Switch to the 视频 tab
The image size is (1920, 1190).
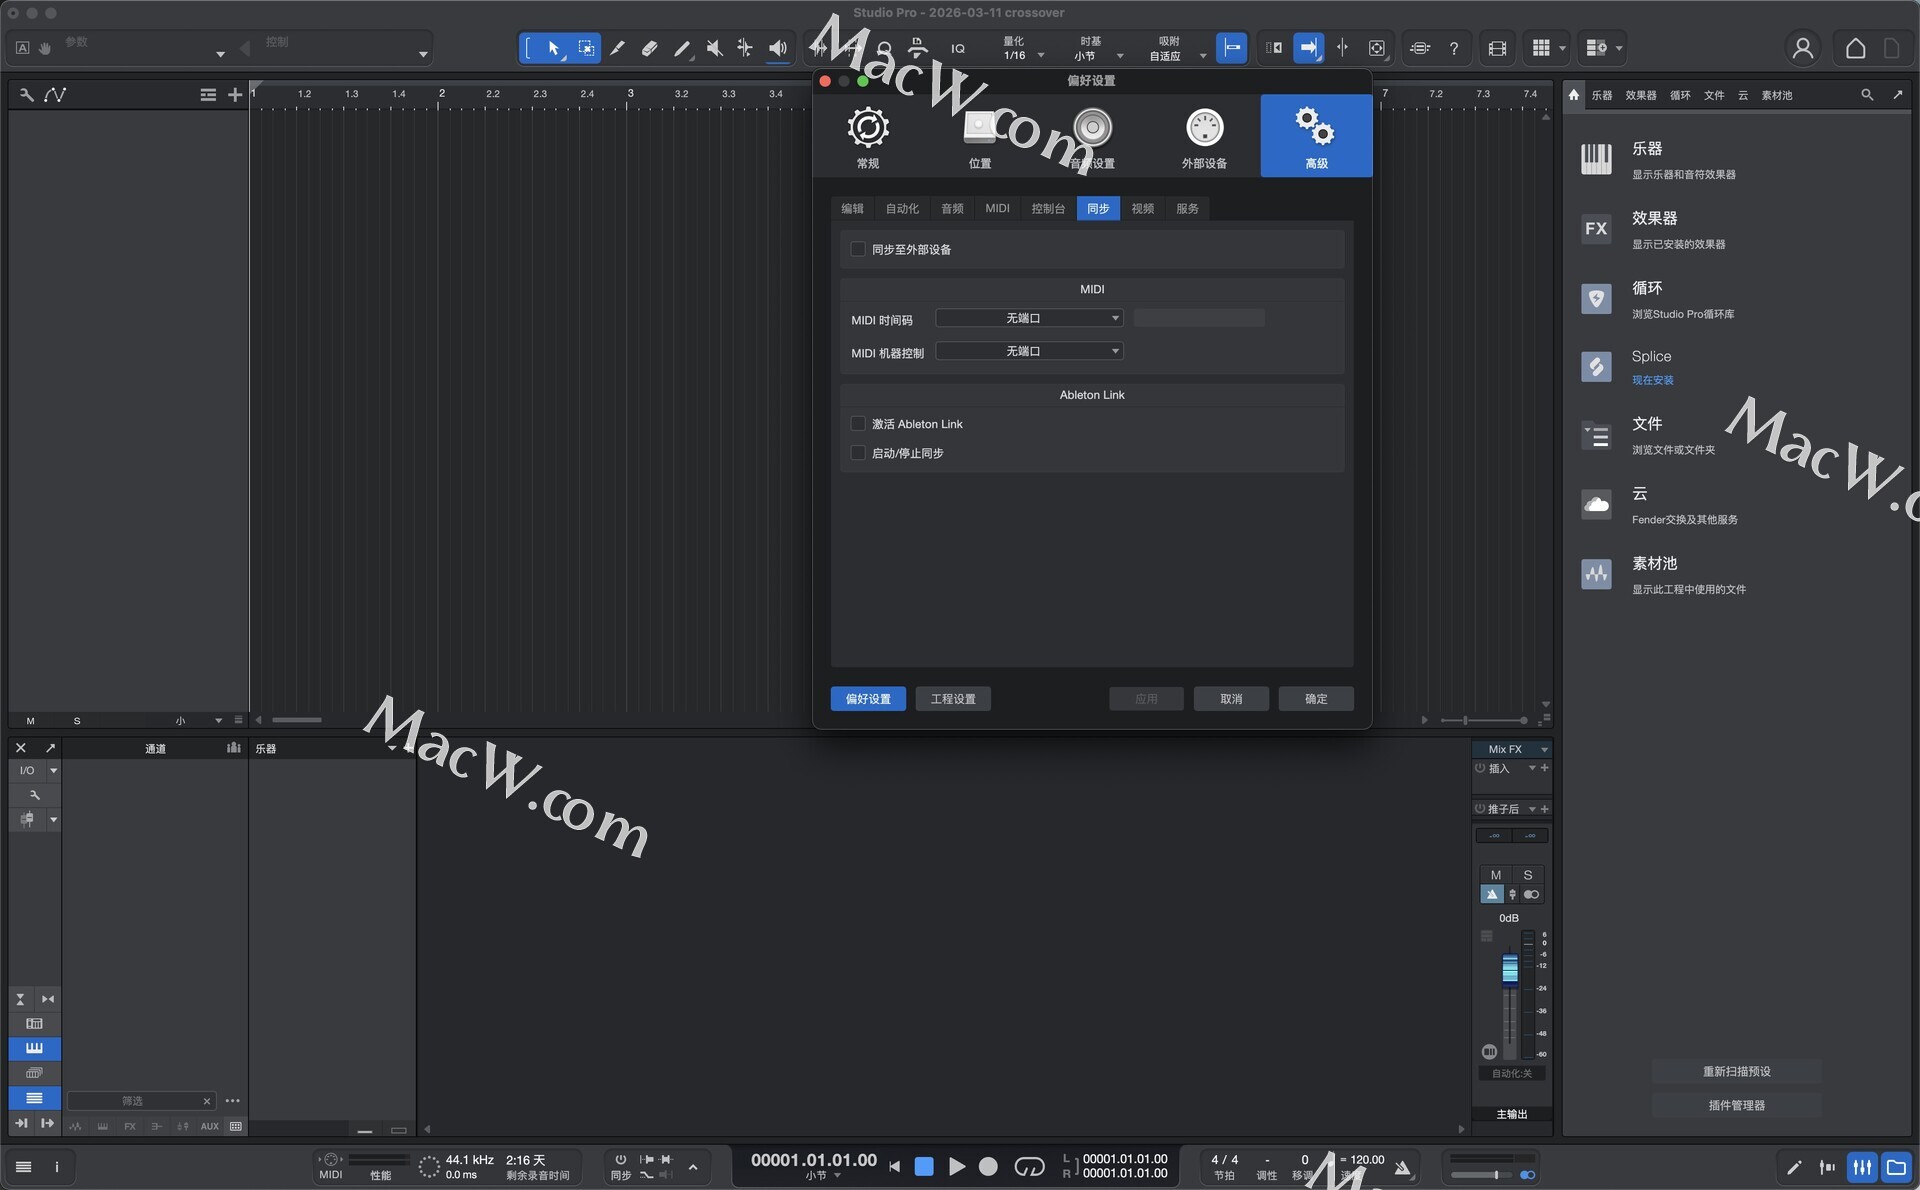[x=1143, y=208]
